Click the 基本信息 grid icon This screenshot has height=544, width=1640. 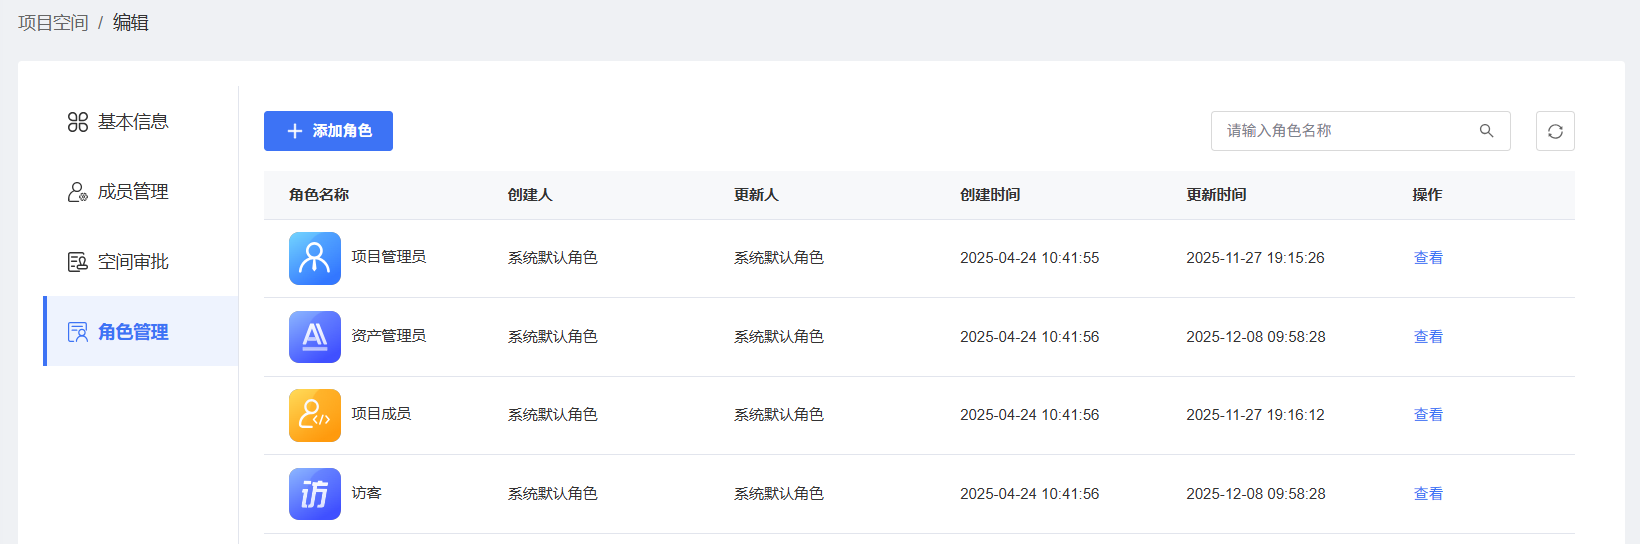78,122
